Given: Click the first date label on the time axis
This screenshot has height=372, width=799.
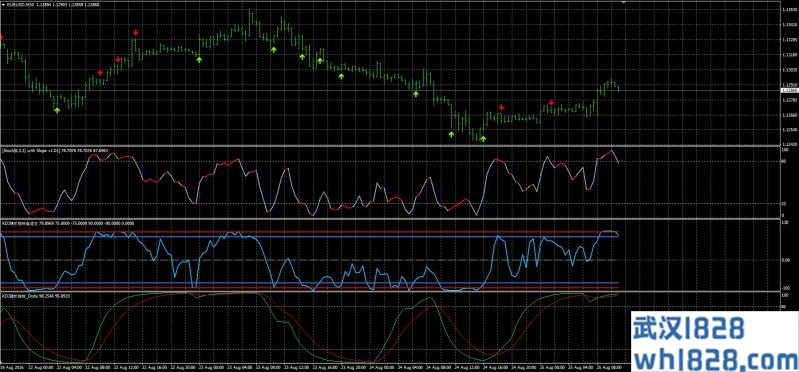Looking at the screenshot, I should coord(9,366).
